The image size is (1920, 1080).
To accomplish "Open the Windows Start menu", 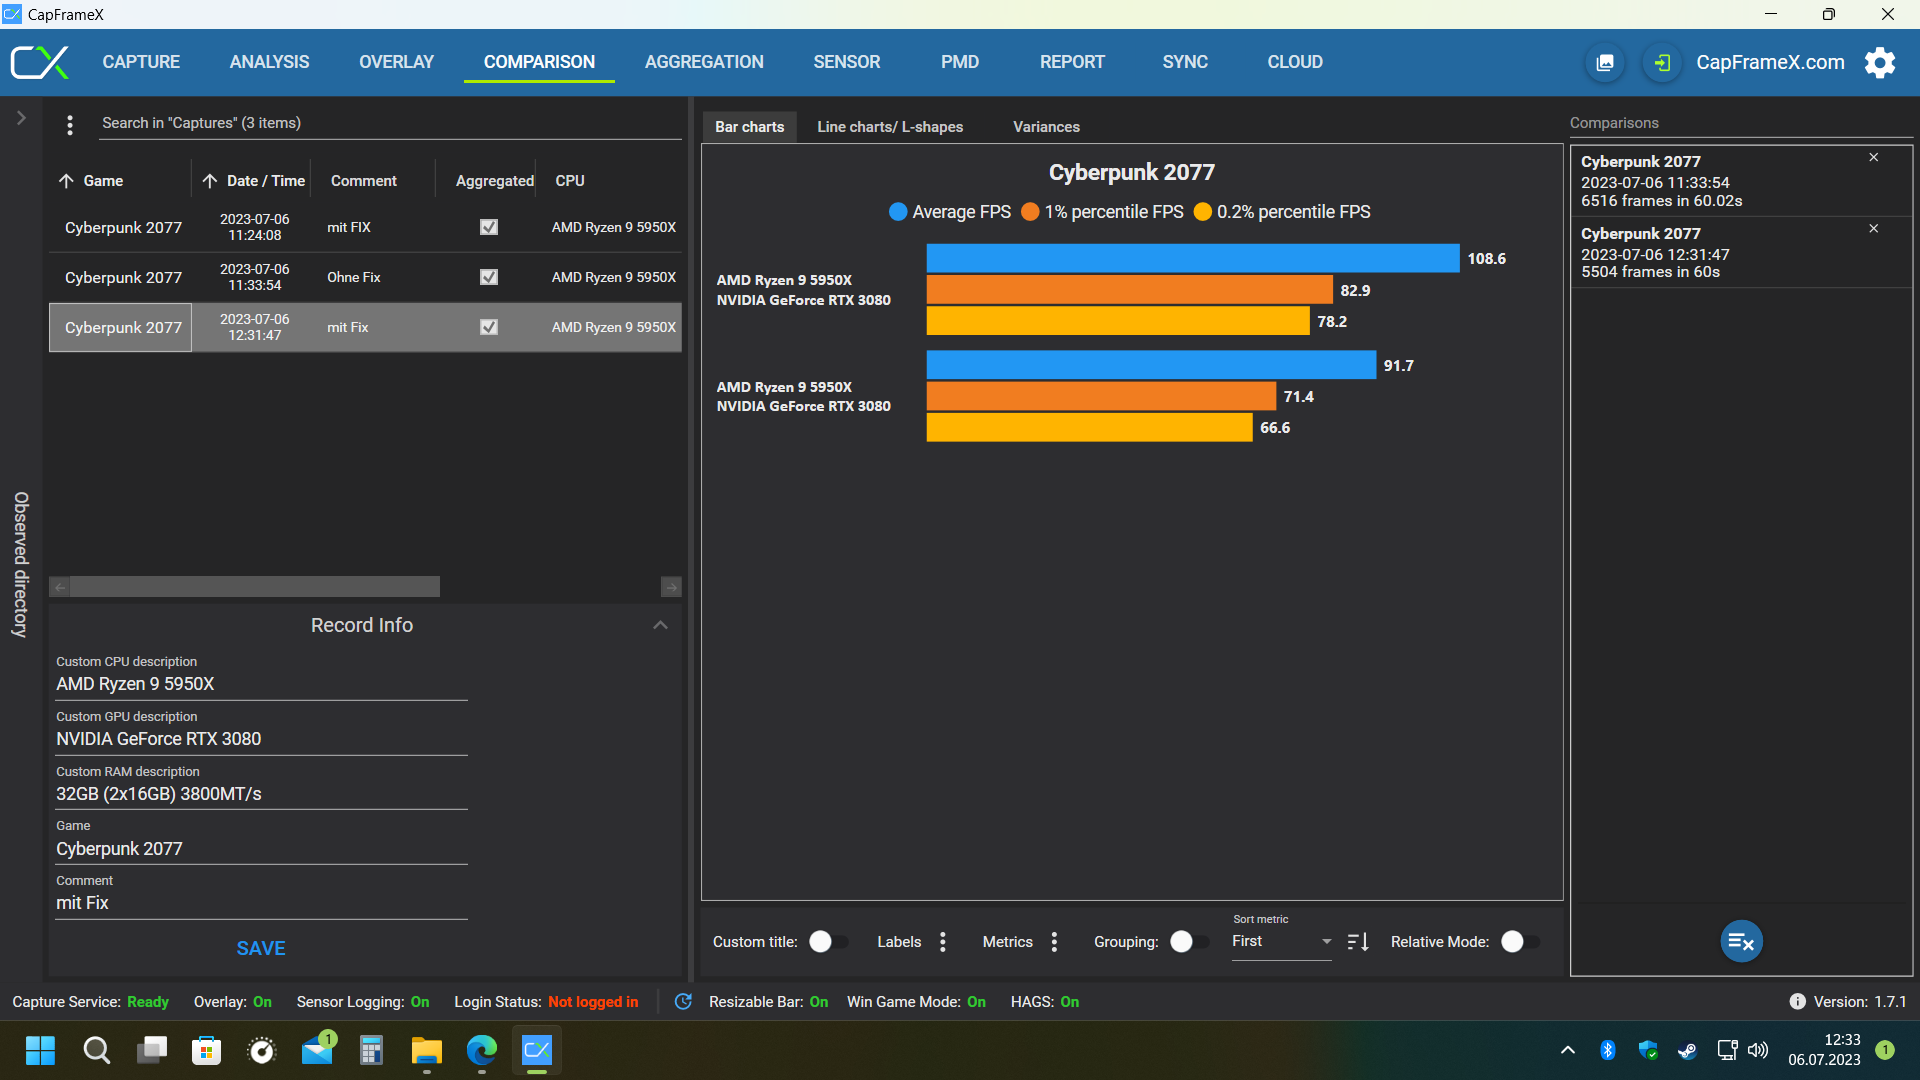I will (40, 1050).
